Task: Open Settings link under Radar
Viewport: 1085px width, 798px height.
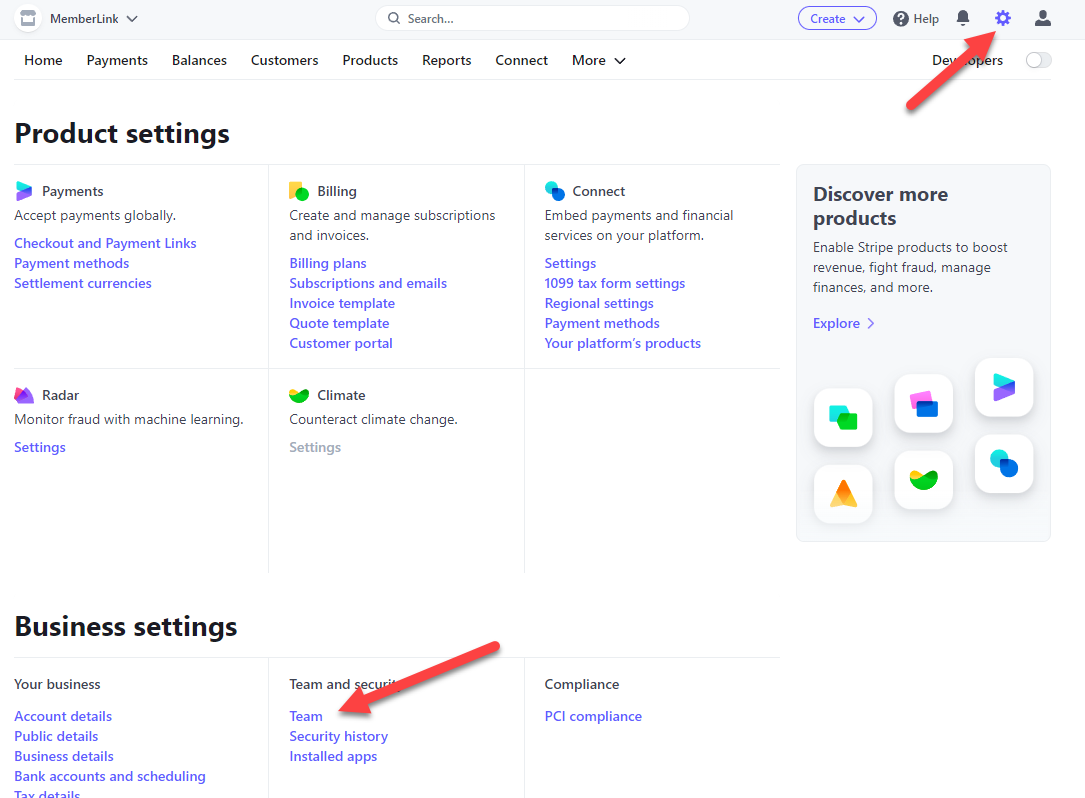Action: point(39,447)
